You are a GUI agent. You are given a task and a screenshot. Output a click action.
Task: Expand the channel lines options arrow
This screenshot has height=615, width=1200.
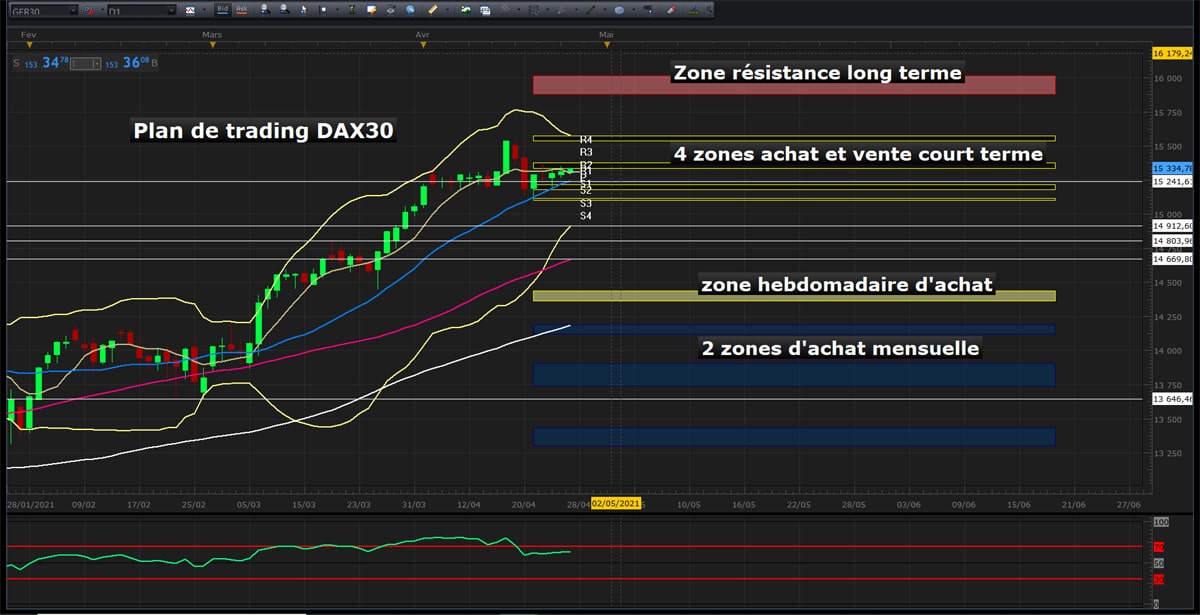tap(517, 10)
